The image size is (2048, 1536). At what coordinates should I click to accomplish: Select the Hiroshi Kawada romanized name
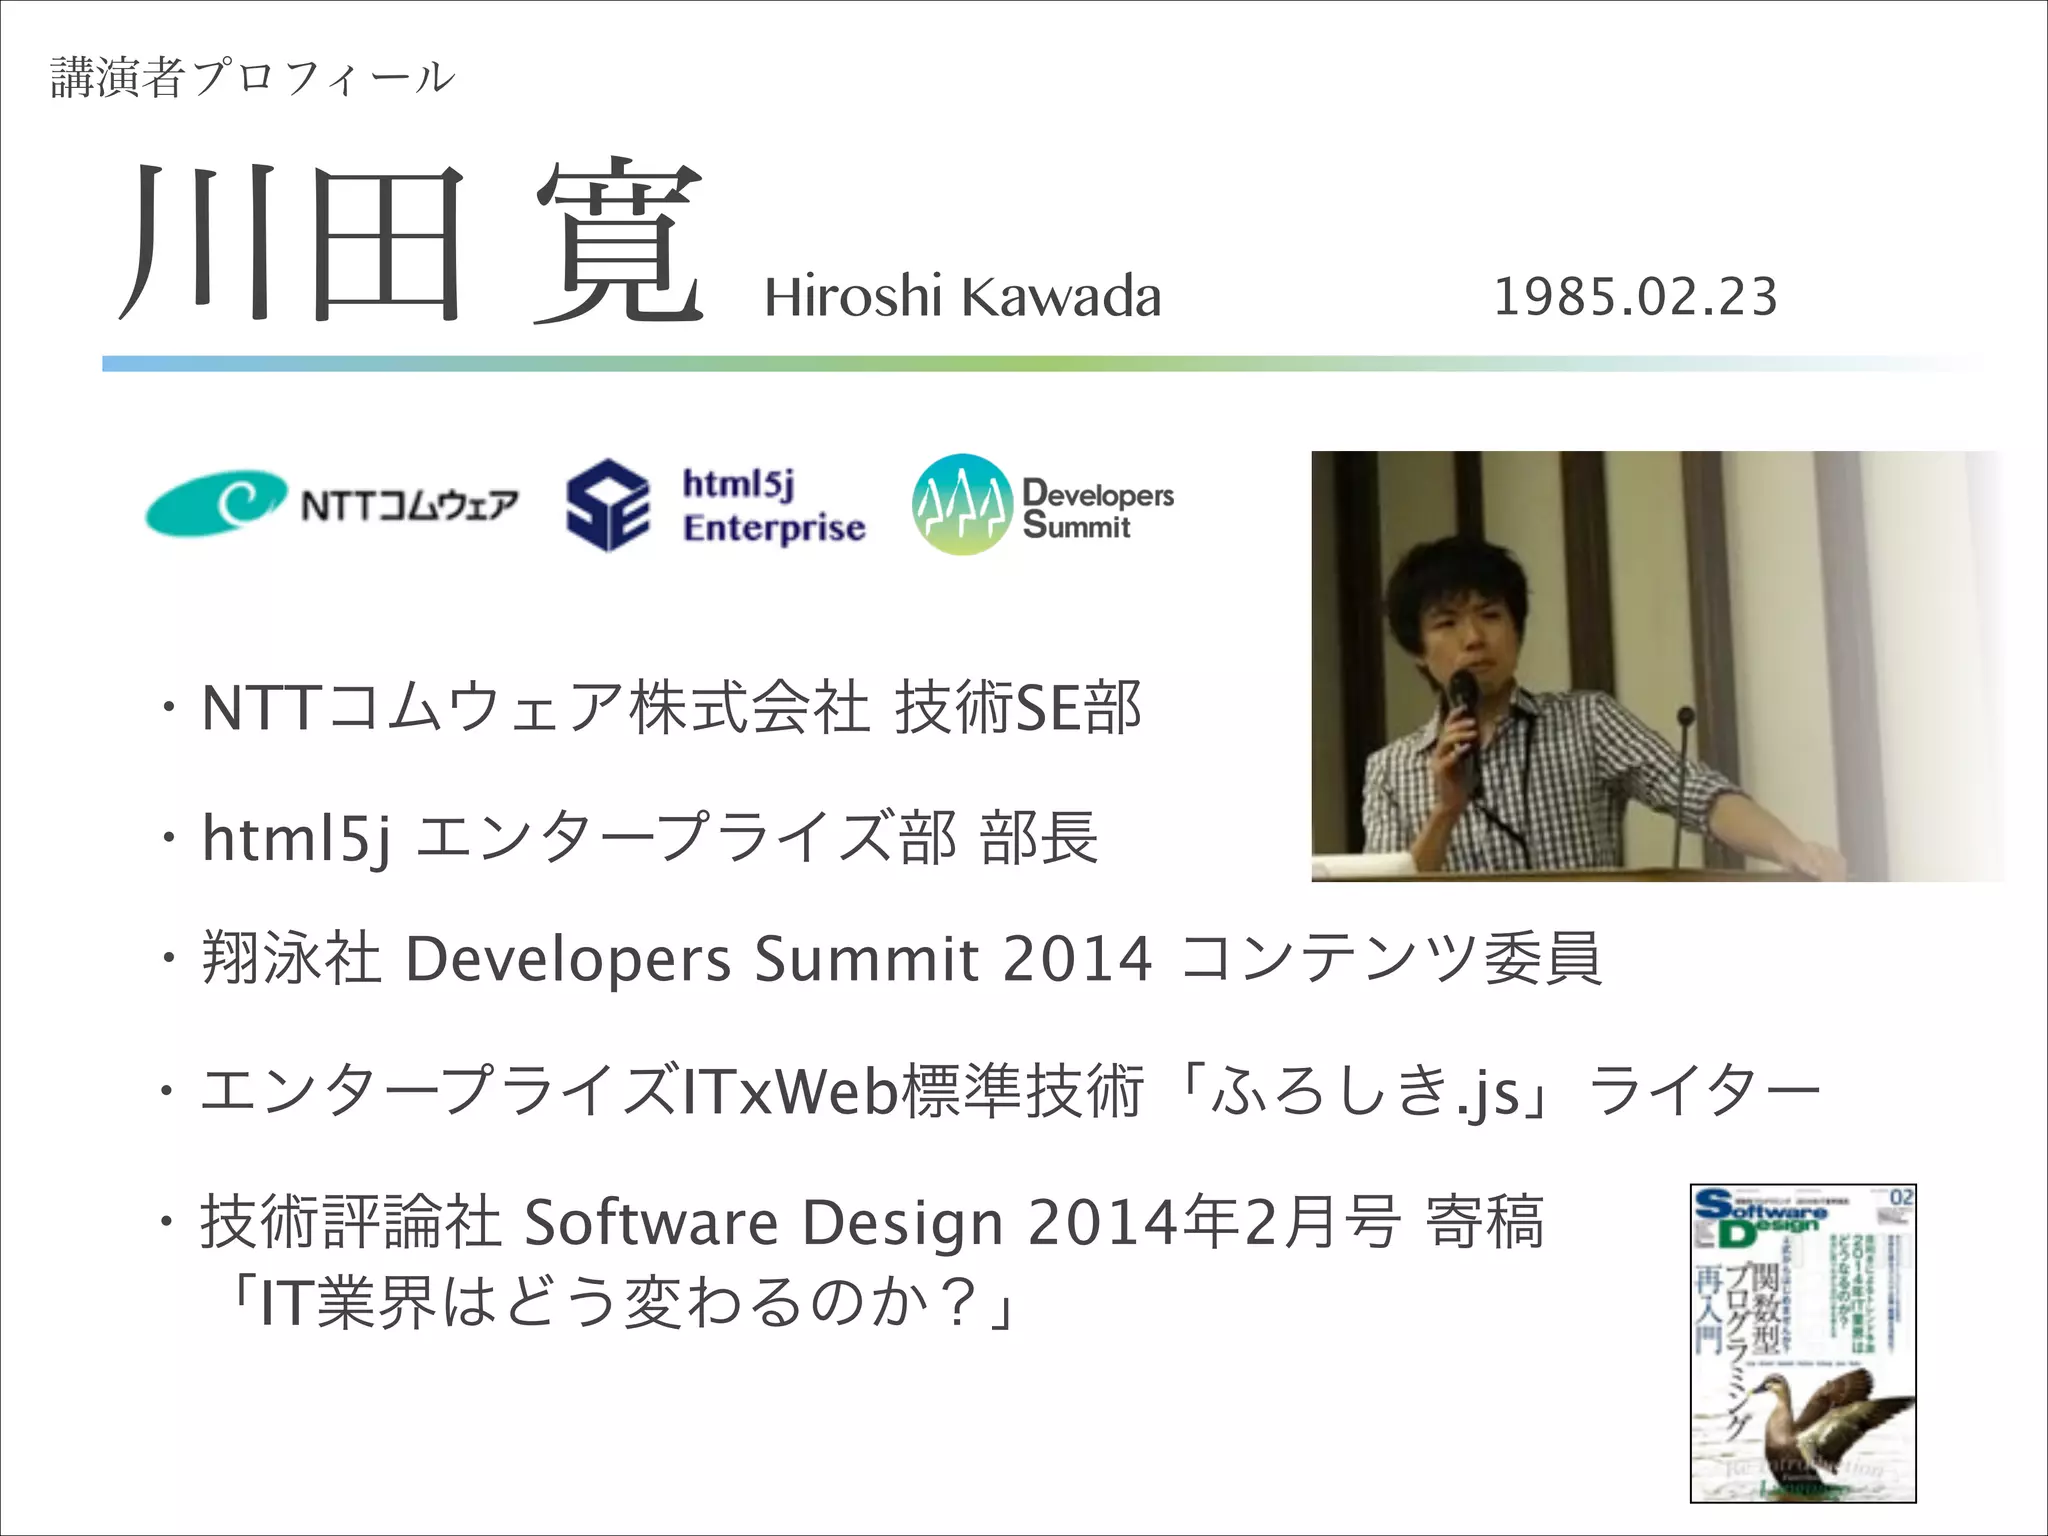pyautogui.click(x=962, y=298)
